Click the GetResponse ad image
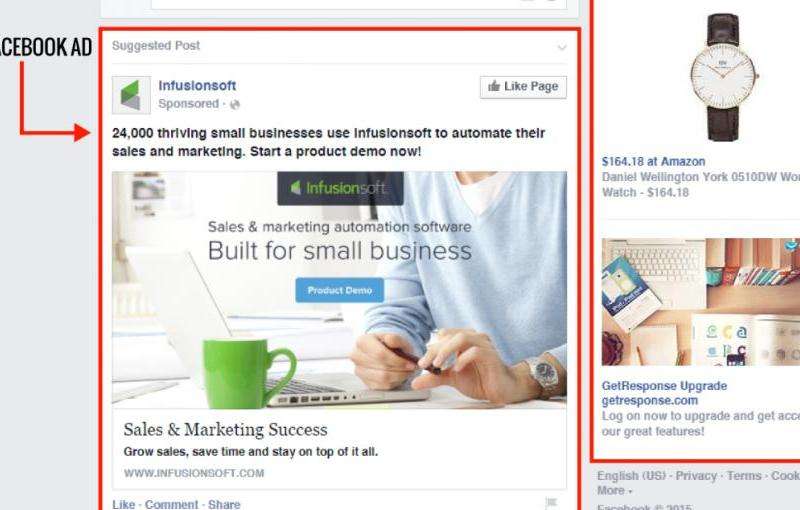The height and width of the screenshot is (510, 800). [701, 301]
